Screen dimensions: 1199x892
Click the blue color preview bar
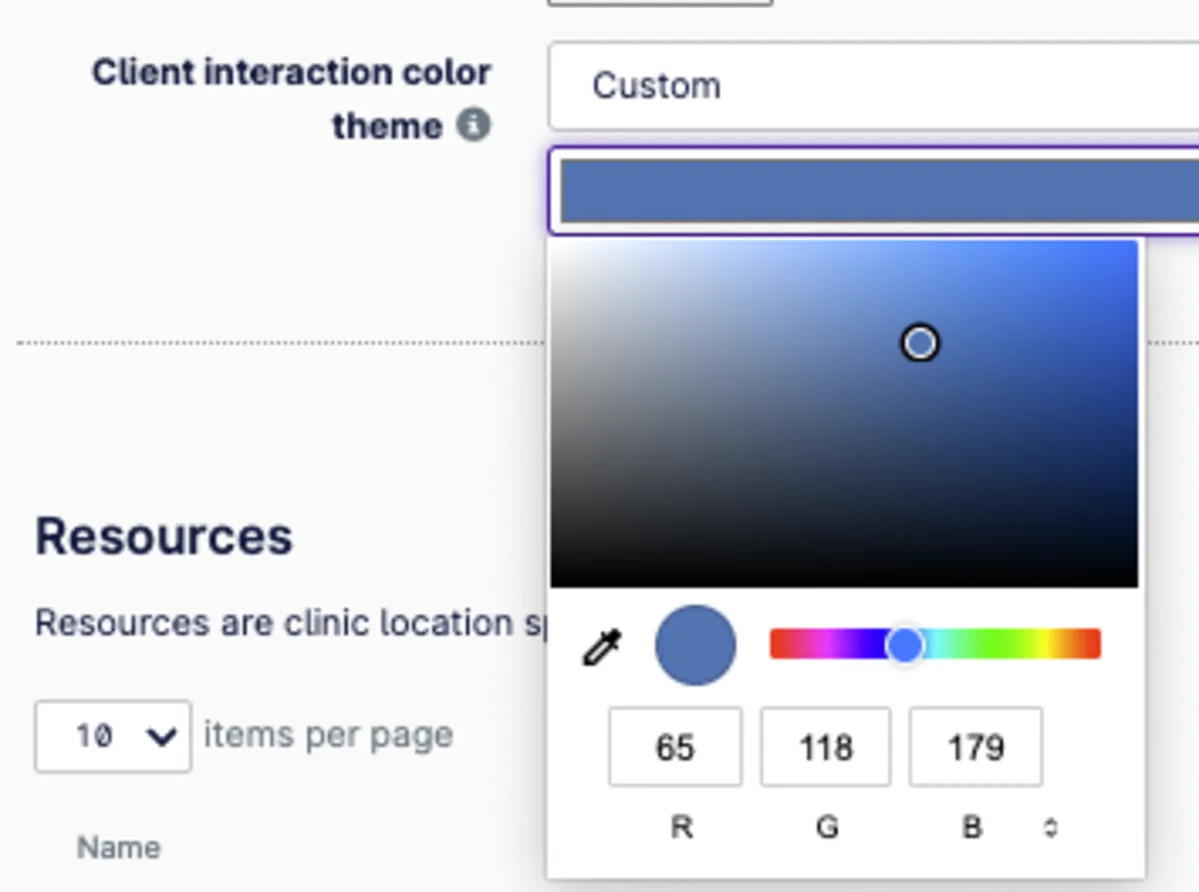click(x=879, y=191)
